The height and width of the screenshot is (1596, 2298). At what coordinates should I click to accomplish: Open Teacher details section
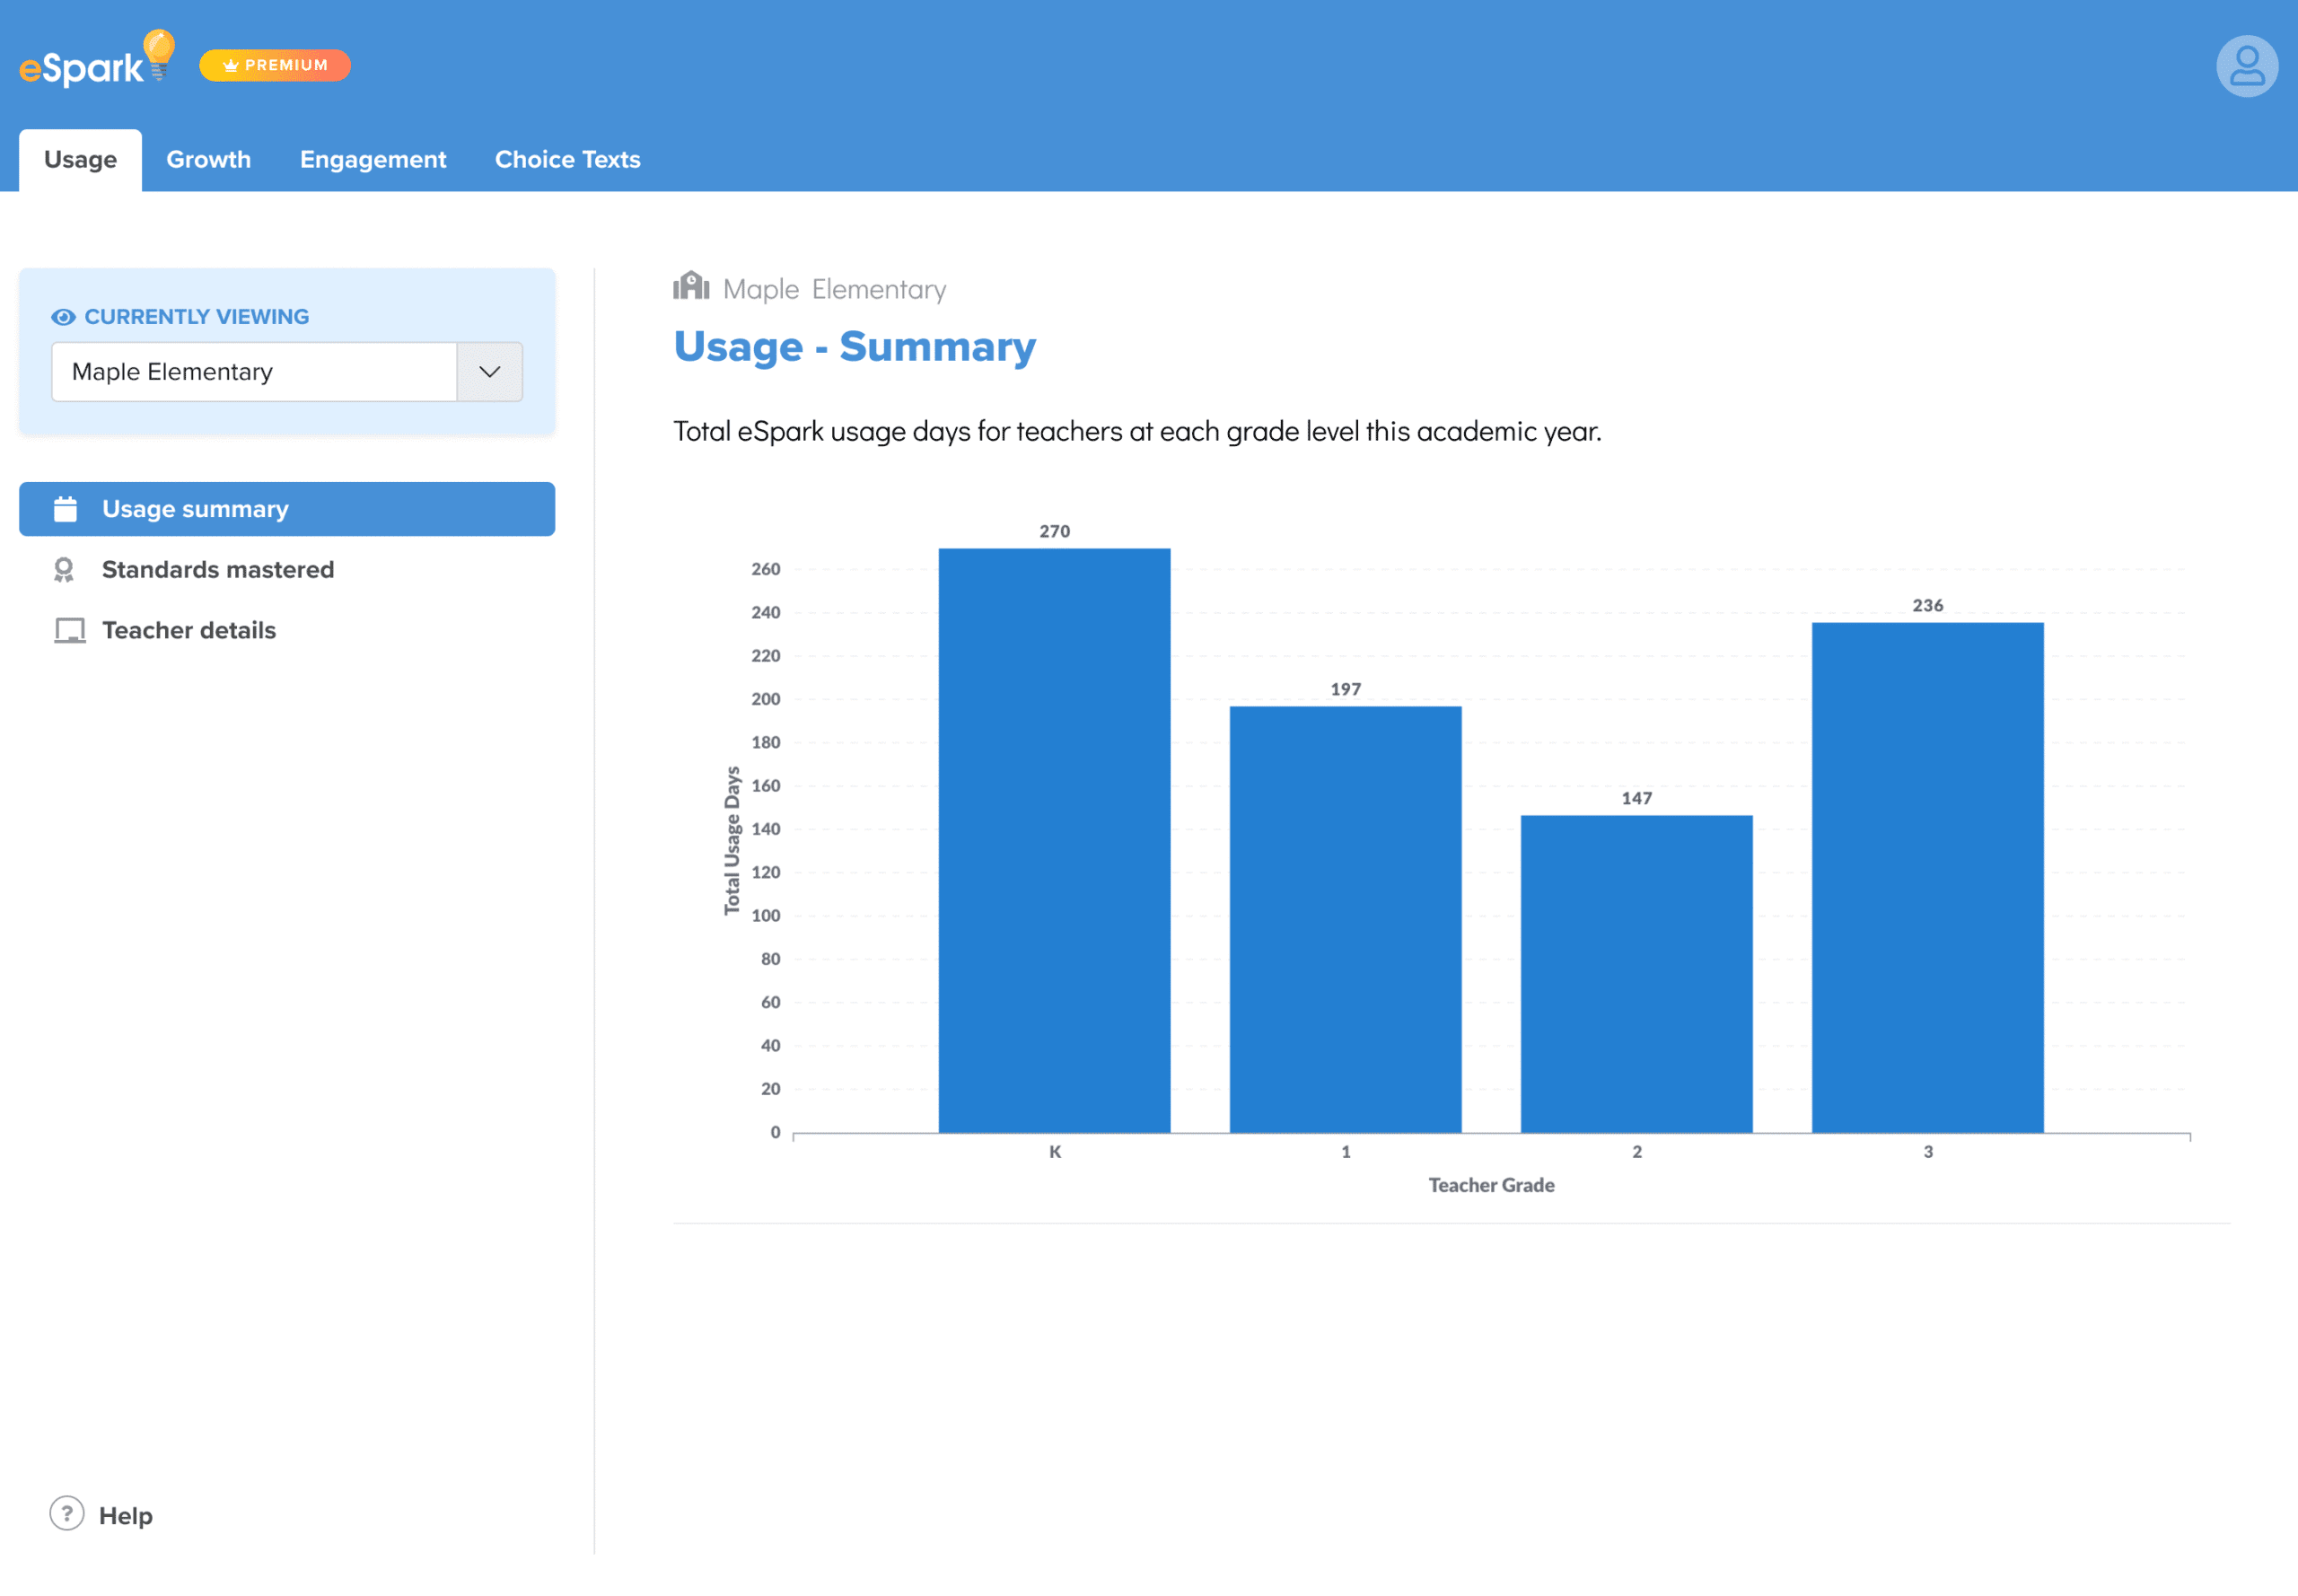188,630
